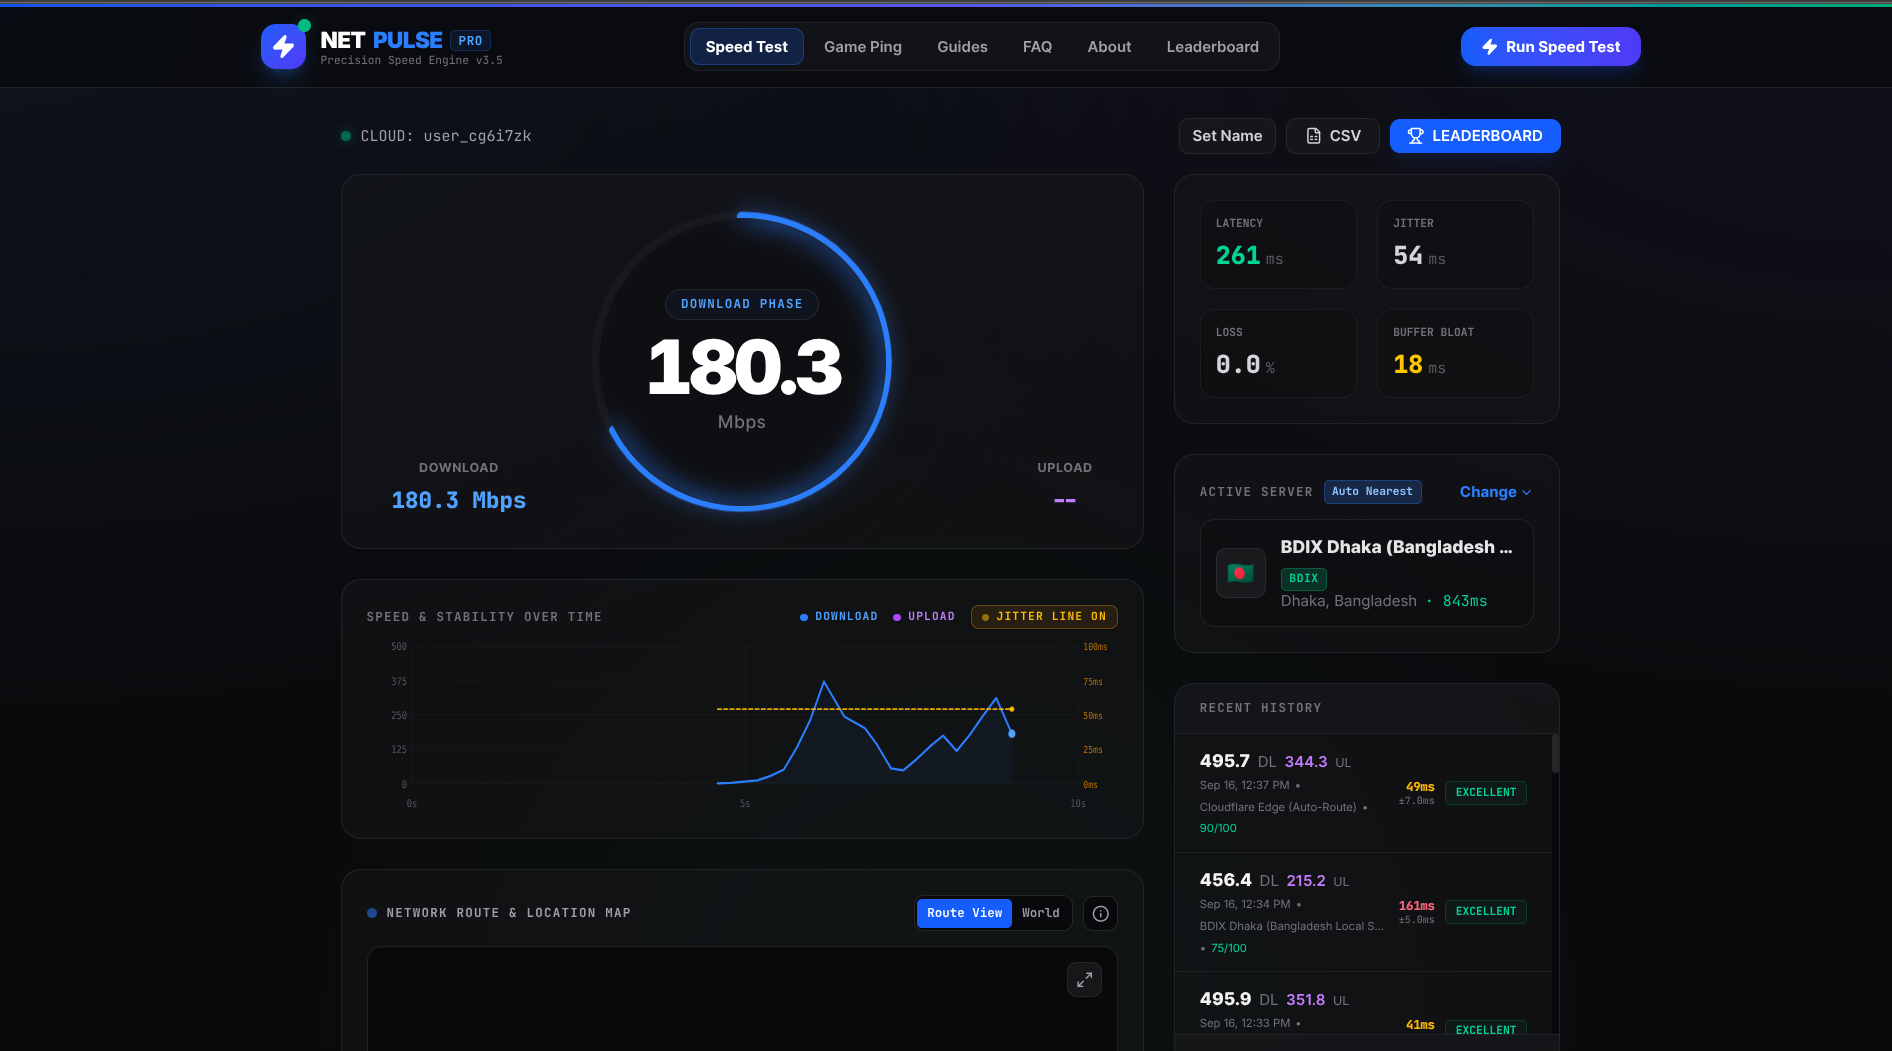Select the FAQ tab
Viewport: 1892px width, 1051px height.
(1037, 47)
